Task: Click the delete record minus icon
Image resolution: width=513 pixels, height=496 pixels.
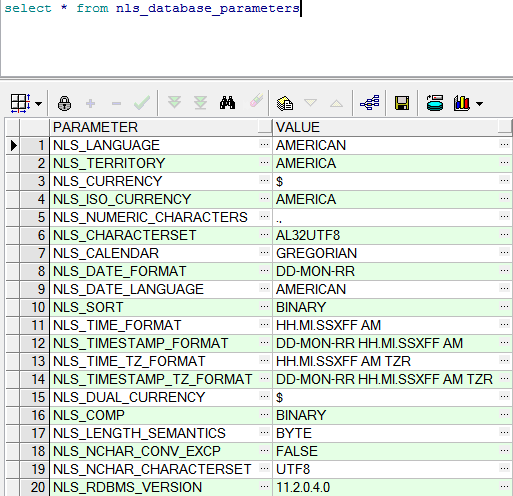Action: [x=116, y=104]
